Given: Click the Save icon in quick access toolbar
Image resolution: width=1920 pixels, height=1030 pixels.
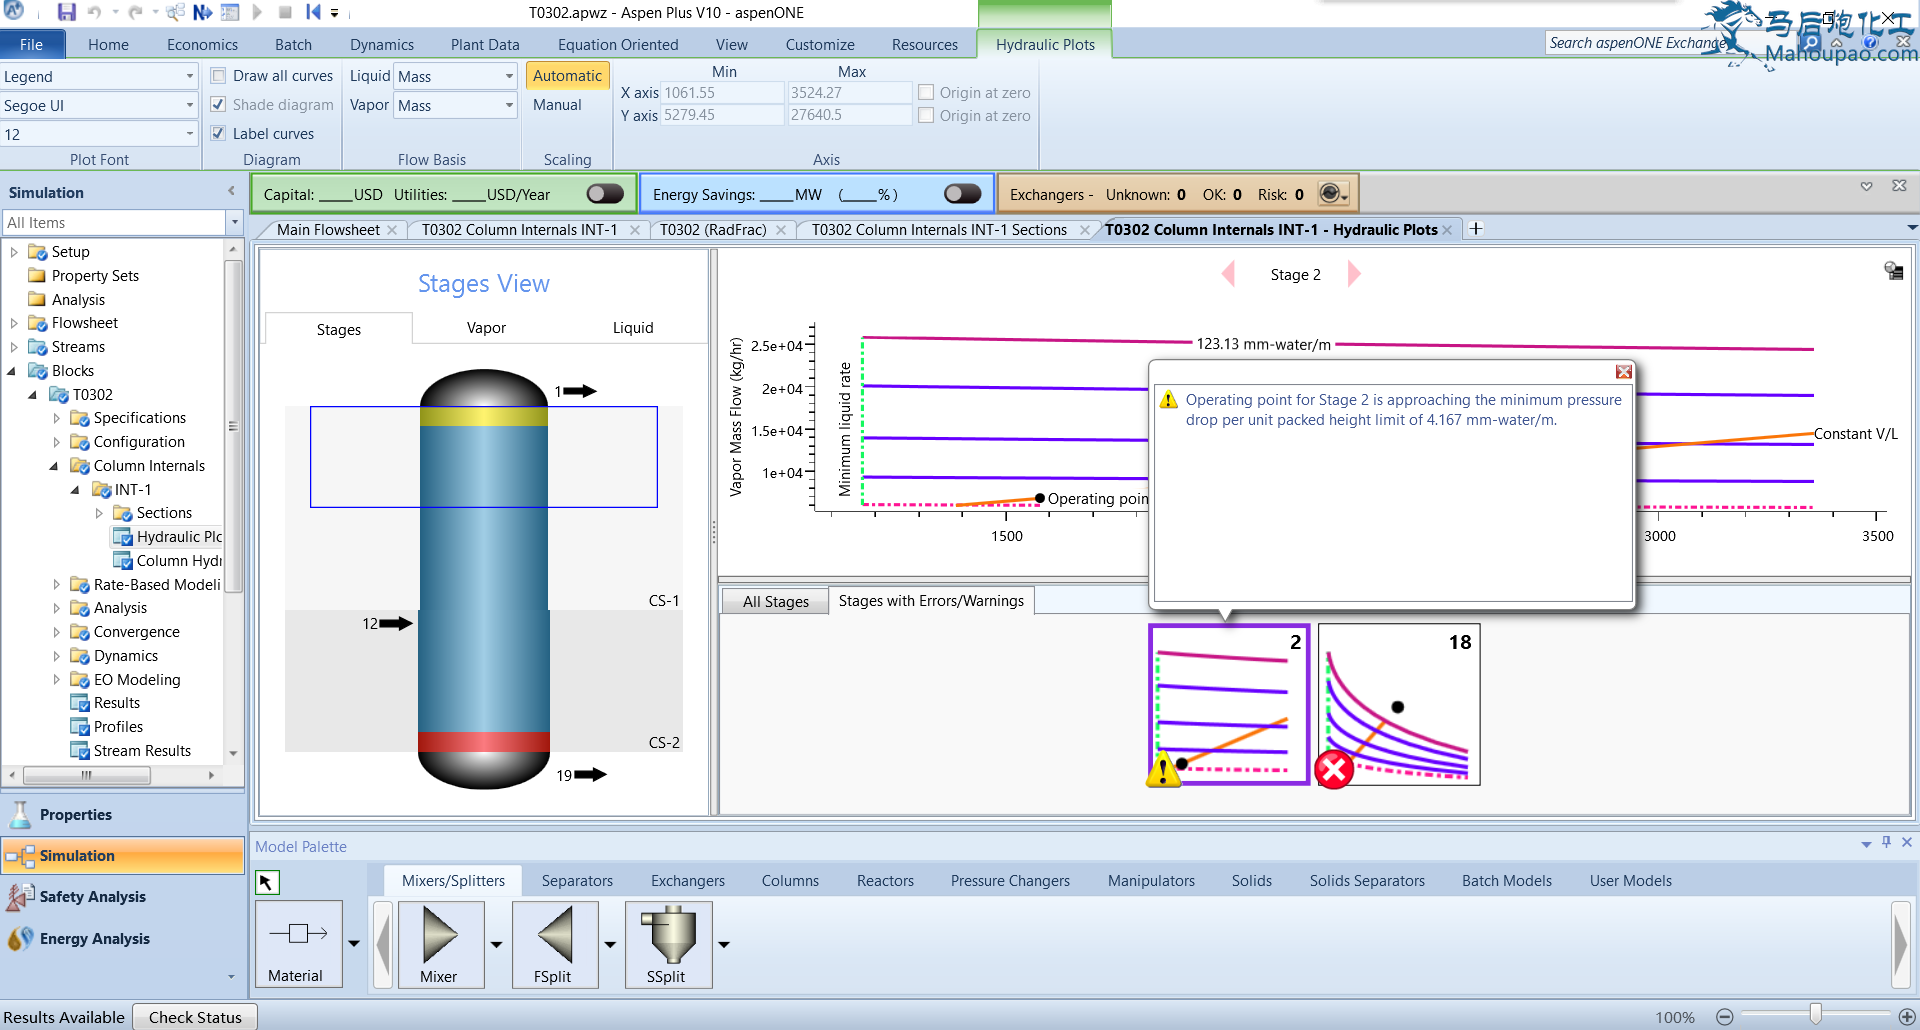Looking at the screenshot, I should point(66,12).
